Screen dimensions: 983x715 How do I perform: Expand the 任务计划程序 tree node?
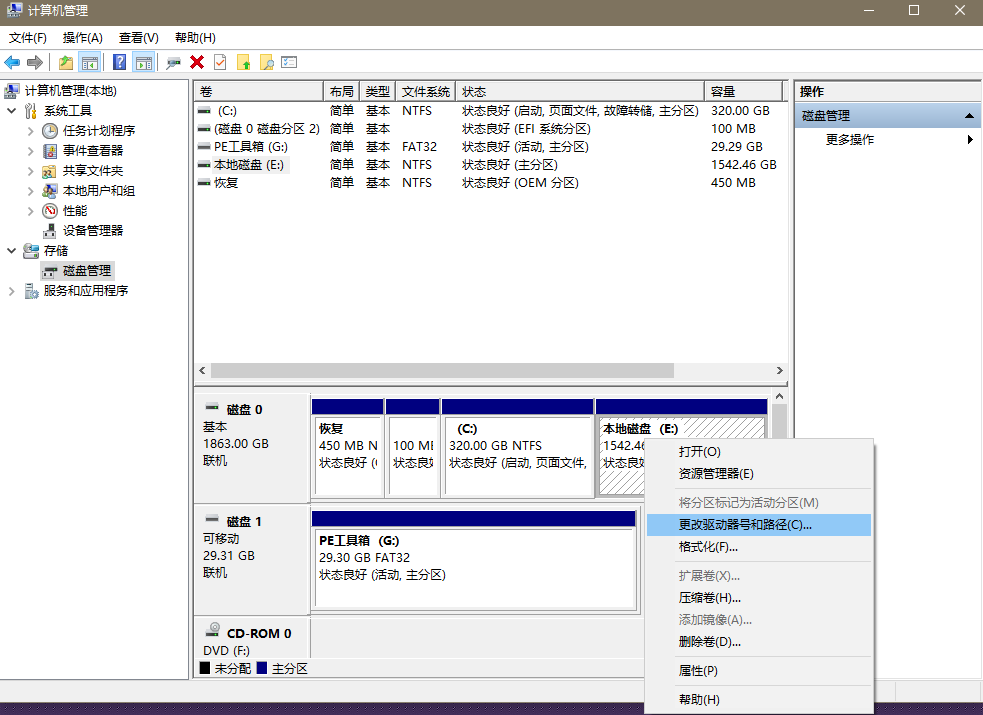[x=31, y=131]
